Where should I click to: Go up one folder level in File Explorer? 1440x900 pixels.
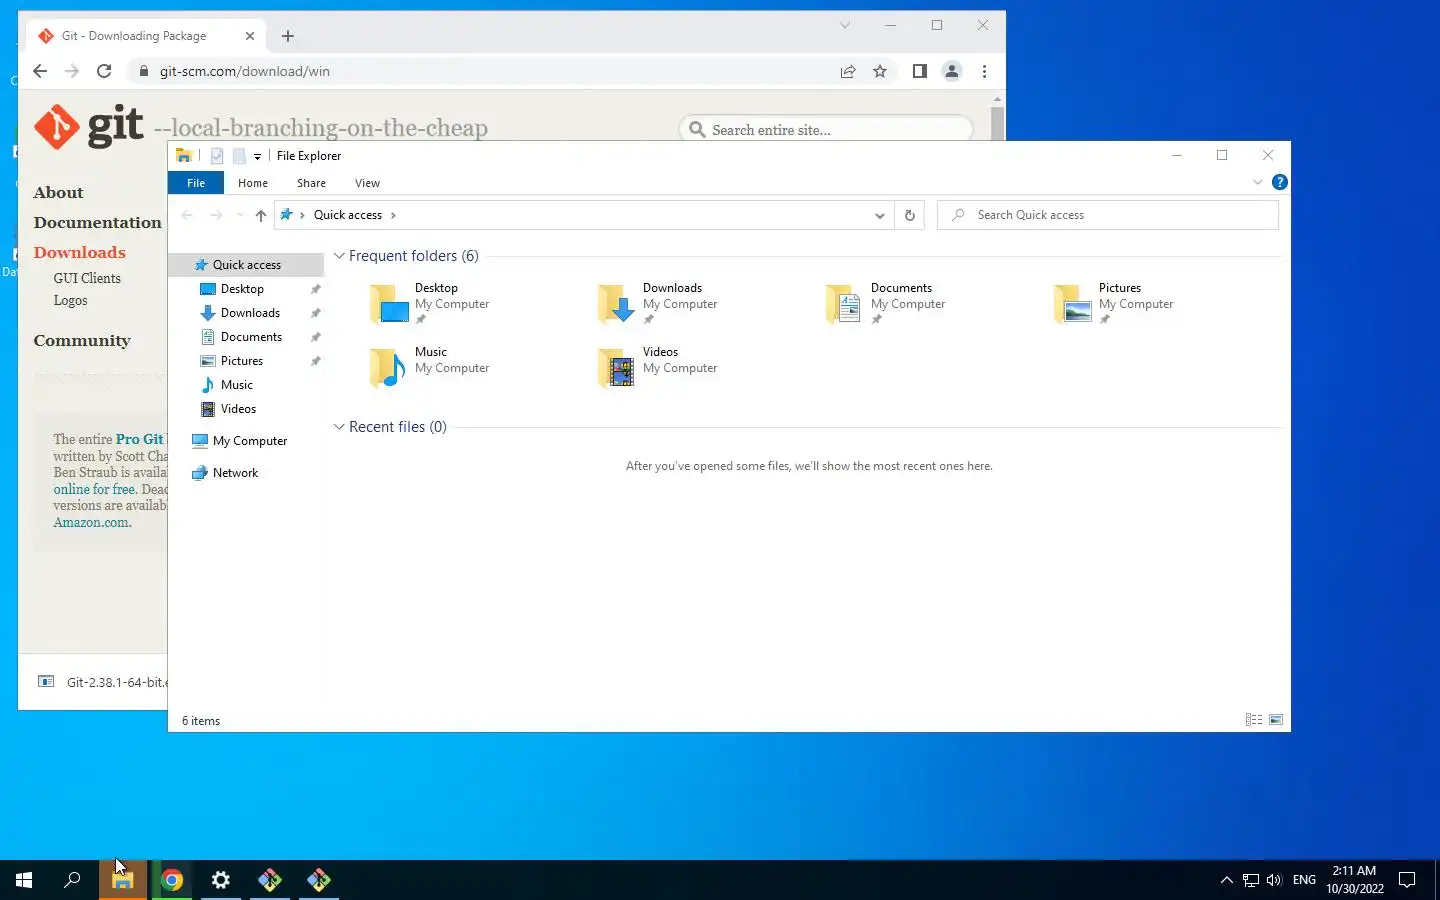tap(261, 215)
